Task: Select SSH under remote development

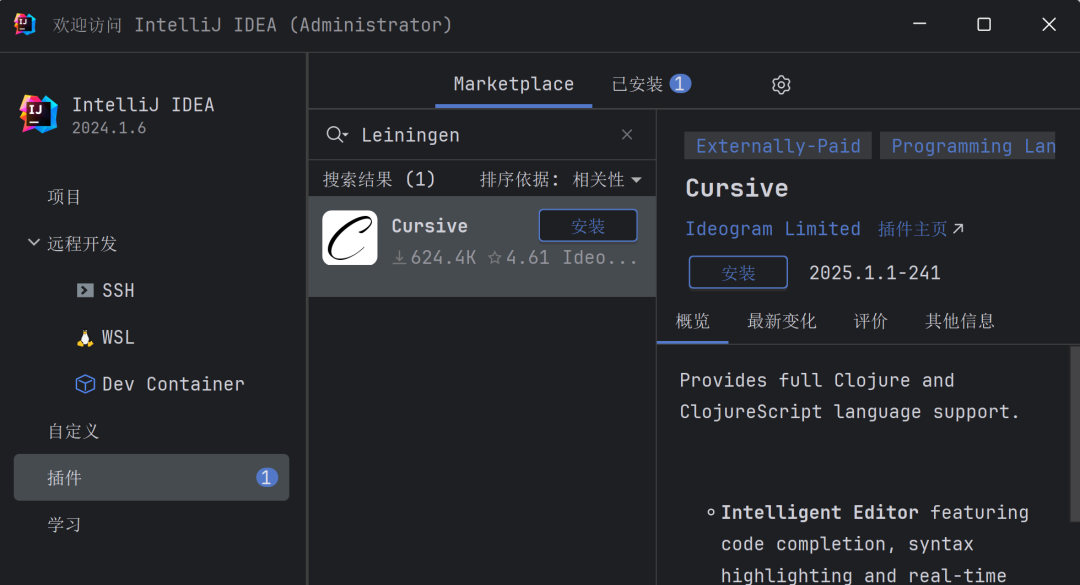Action: pos(117,291)
